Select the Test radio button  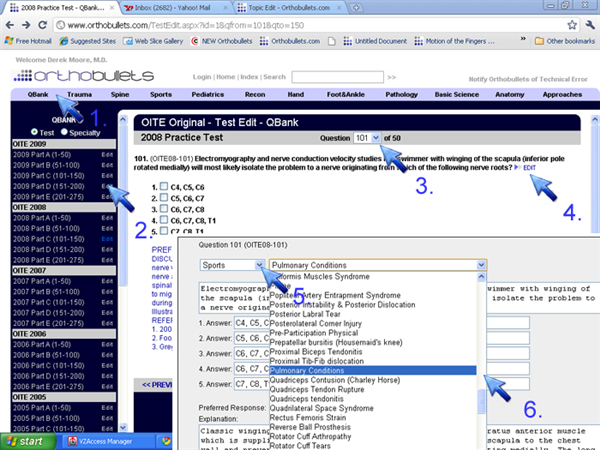coord(34,132)
